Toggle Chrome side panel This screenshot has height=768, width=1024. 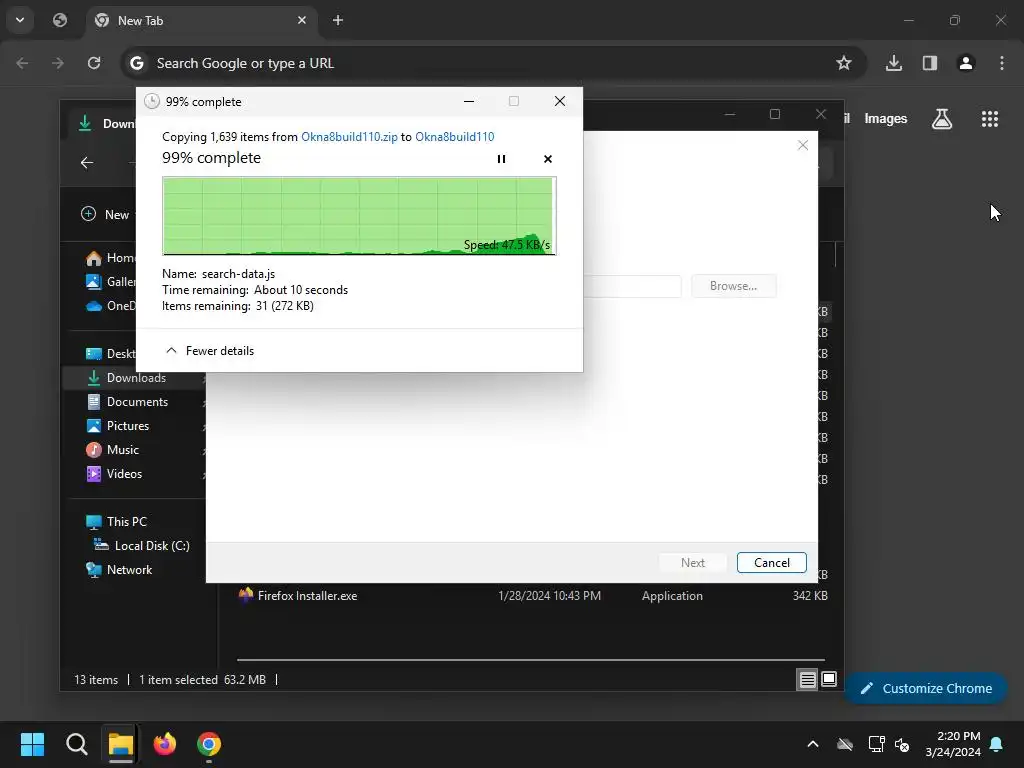click(x=930, y=63)
